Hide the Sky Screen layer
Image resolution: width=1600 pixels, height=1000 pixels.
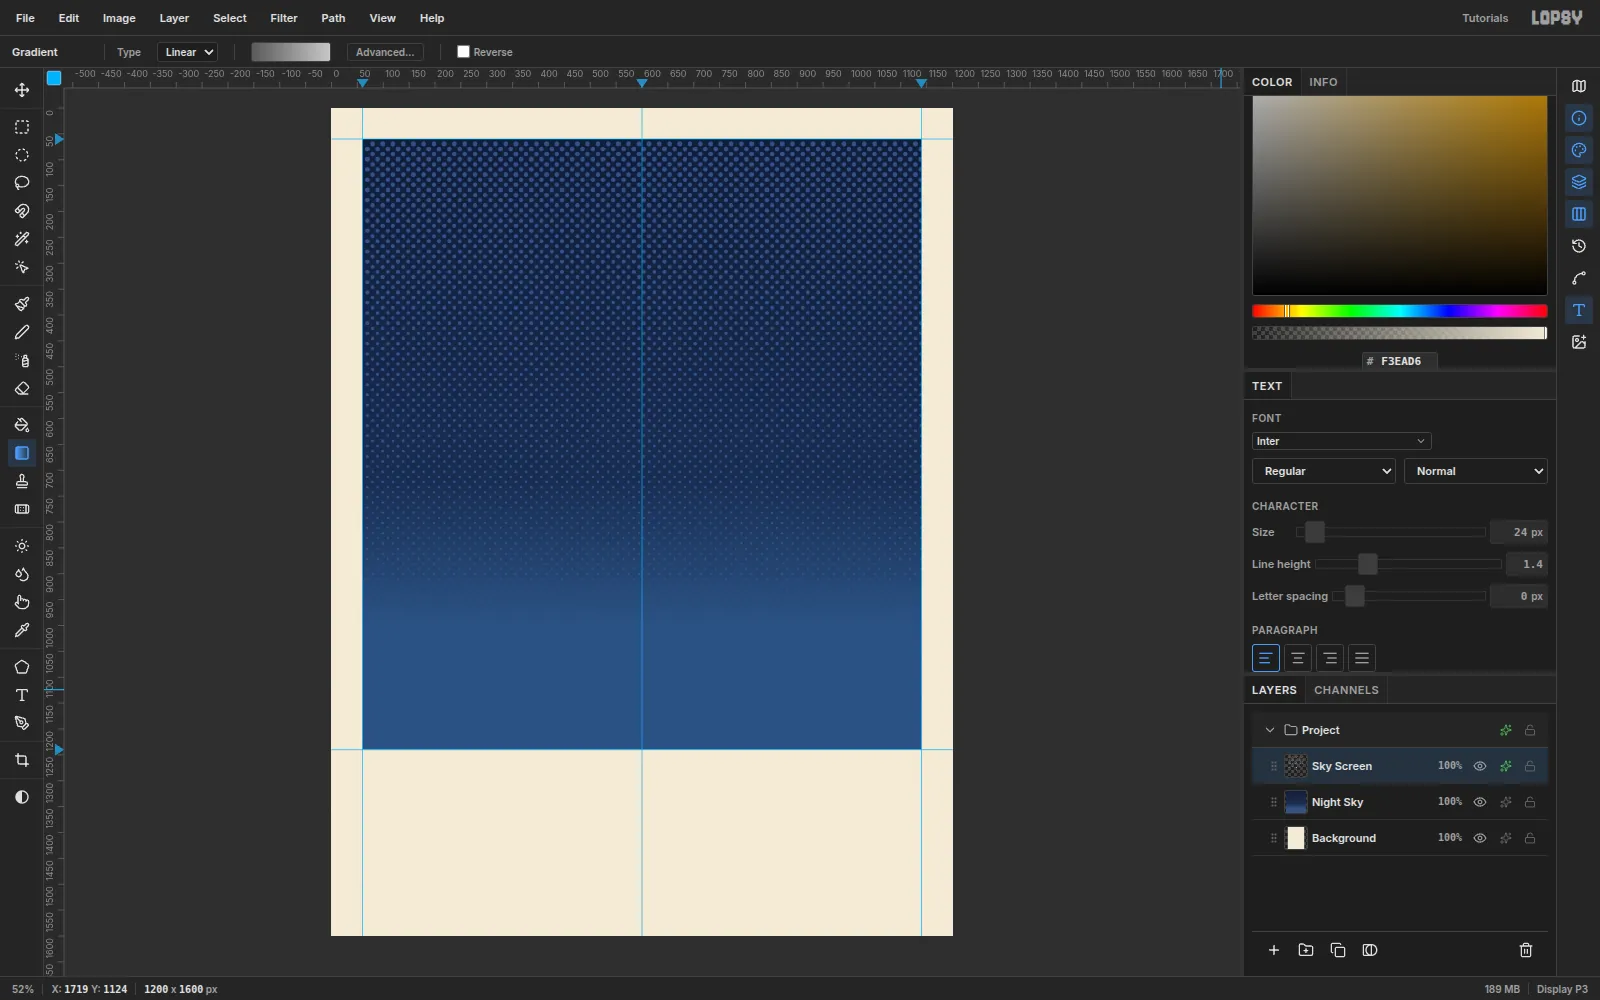click(1480, 766)
